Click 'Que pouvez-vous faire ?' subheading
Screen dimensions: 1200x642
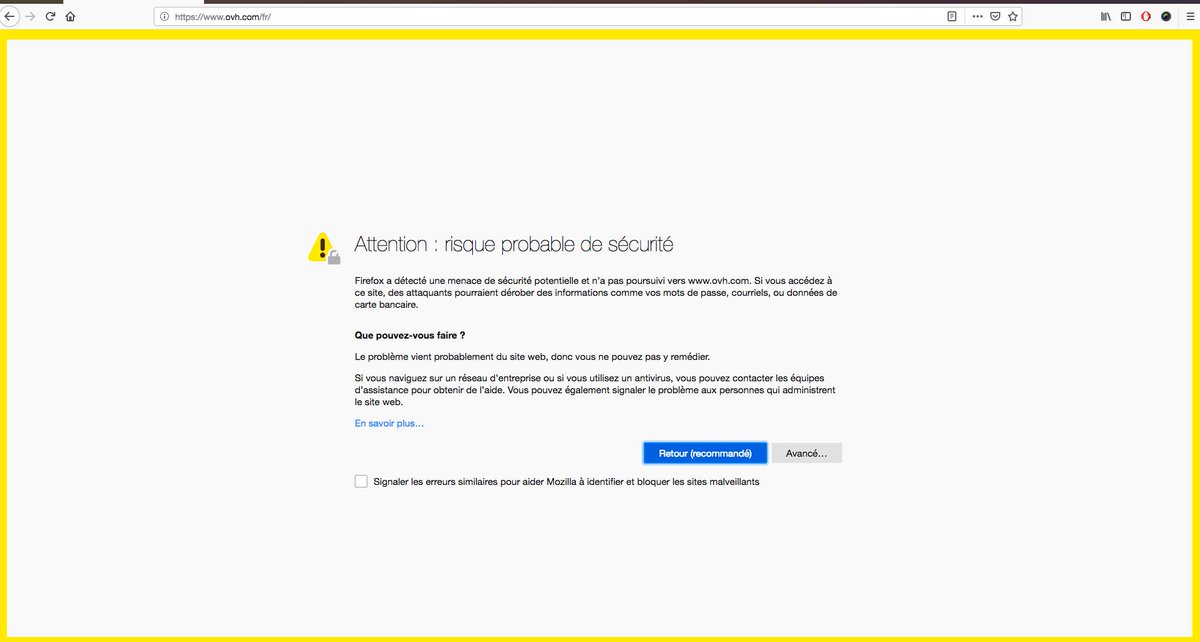coord(410,335)
